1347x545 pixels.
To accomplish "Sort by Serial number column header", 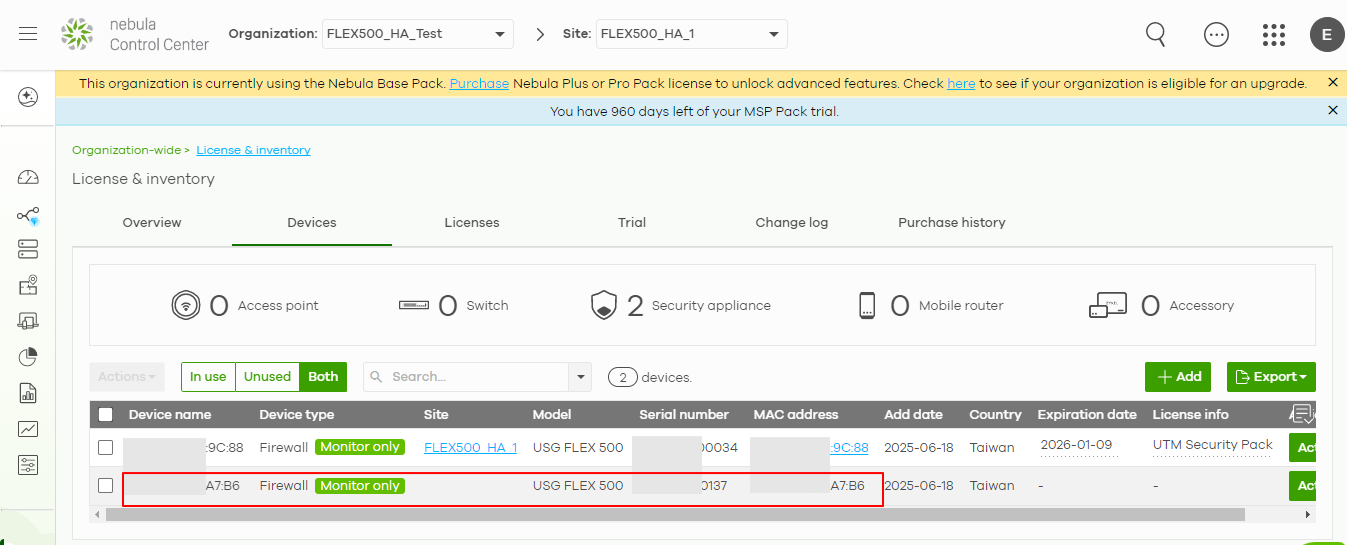I will click(684, 414).
